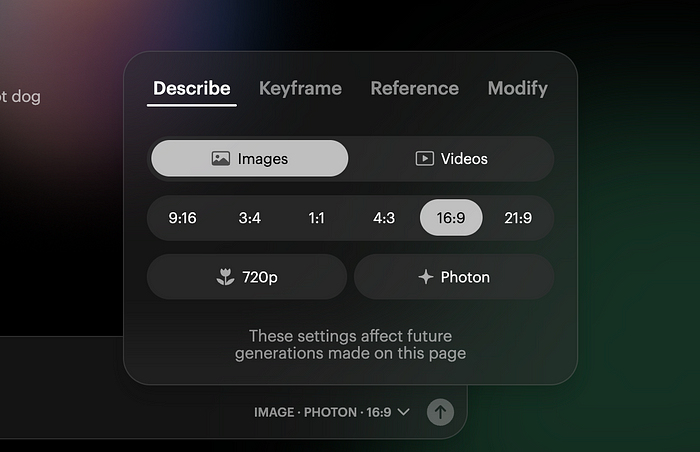700x452 pixels.
Task: Click the picture icon in Images button
Action: click(221, 159)
